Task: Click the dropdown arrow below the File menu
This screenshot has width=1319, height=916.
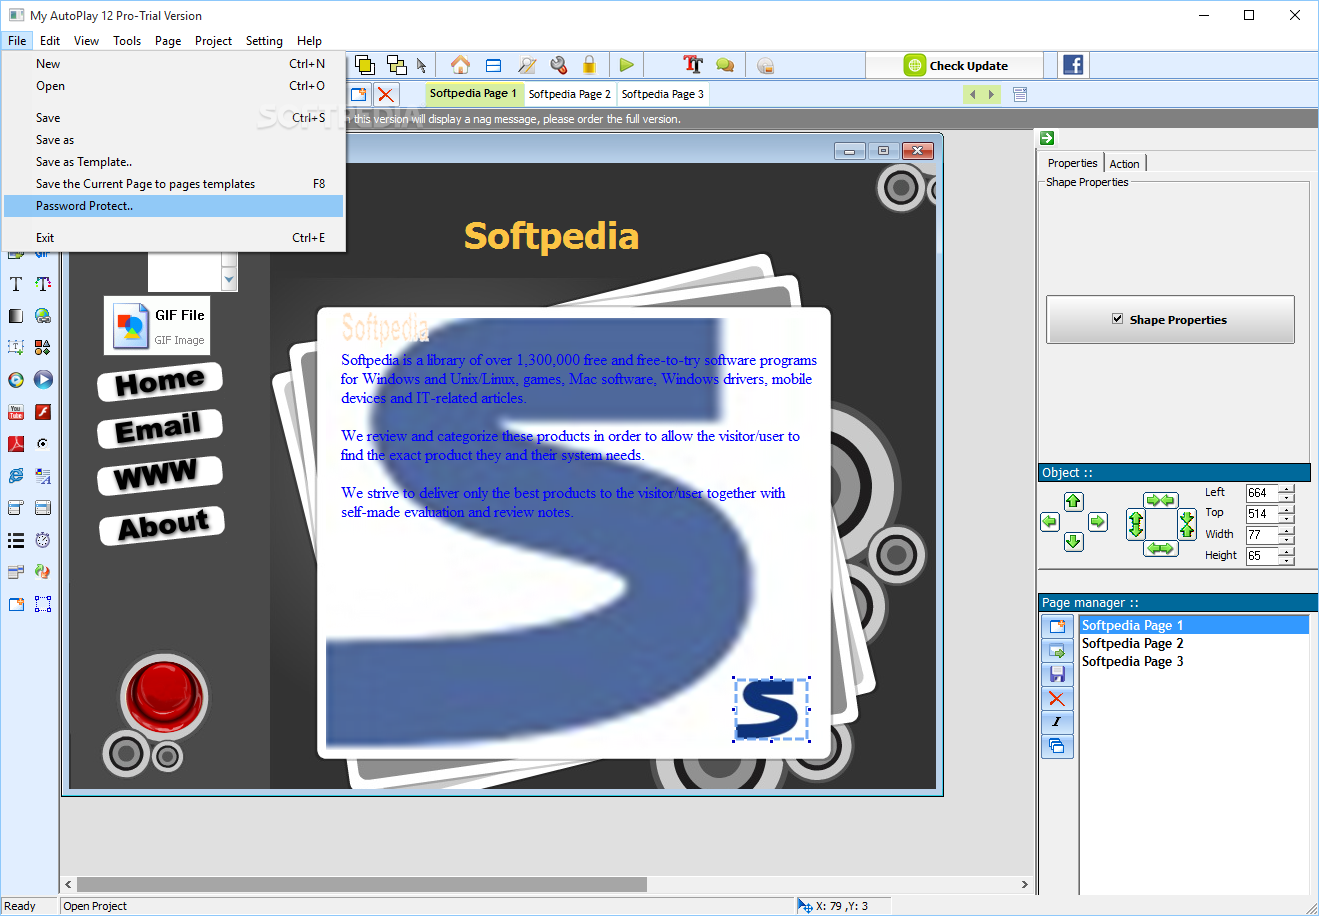Action: click(x=230, y=281)
